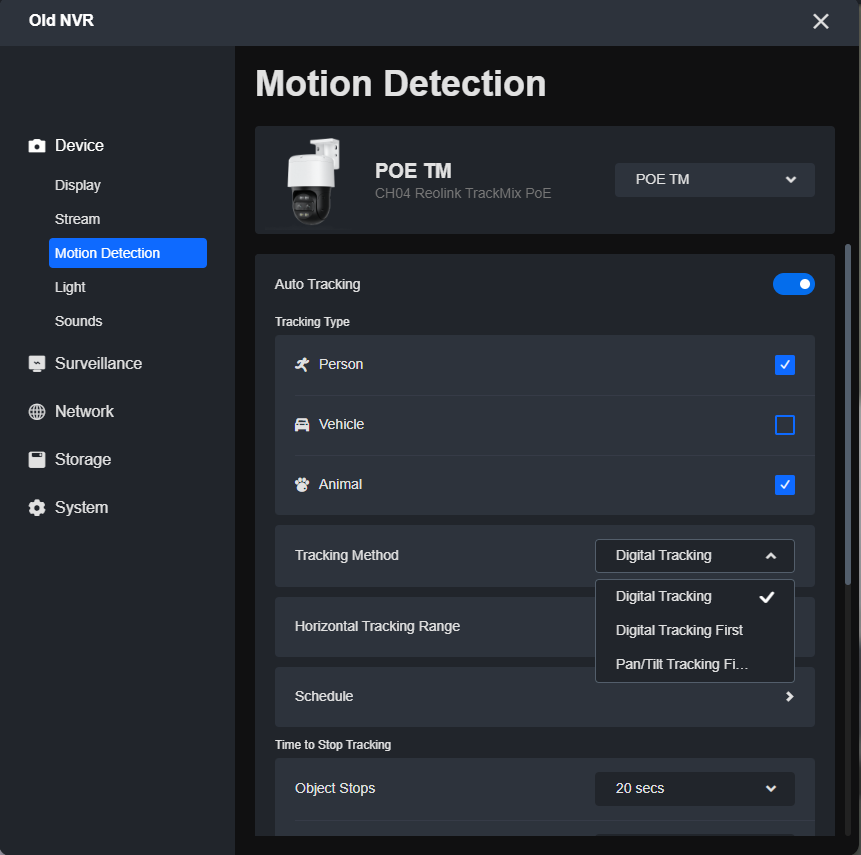Open the Sounds settings page
Viewport: 861px width, 855px height.
click(x=79, y=321)
